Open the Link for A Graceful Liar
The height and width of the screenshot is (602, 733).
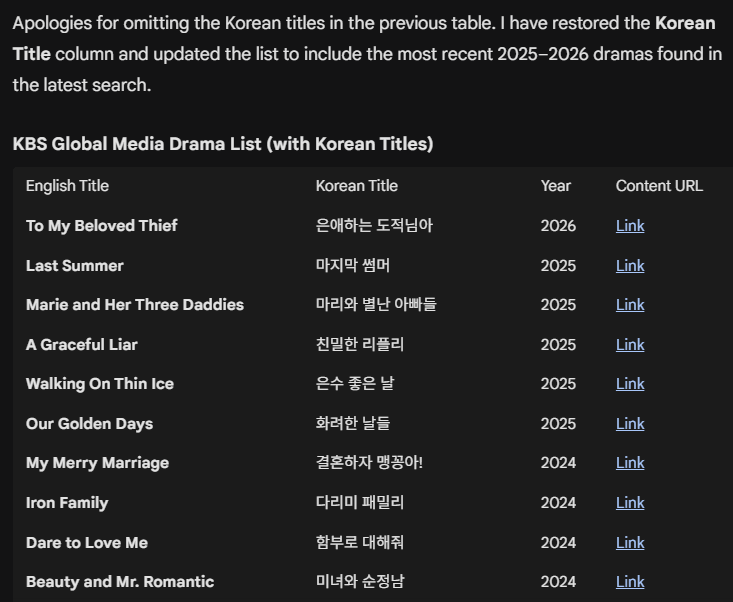point(630,345)
